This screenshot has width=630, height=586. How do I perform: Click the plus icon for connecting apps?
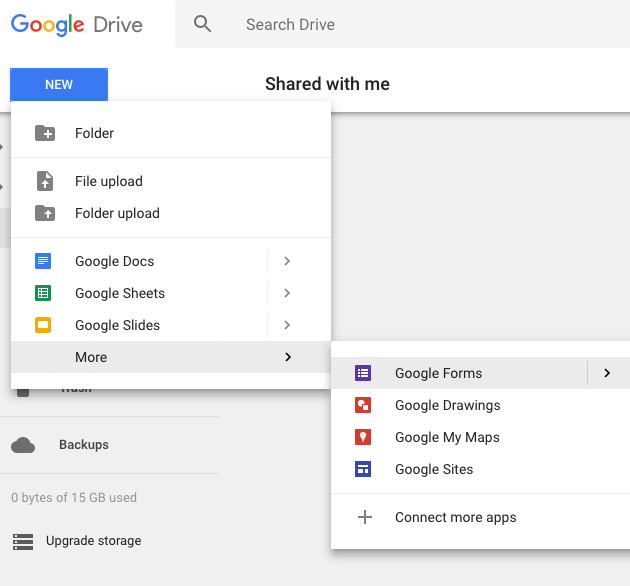[x=365, y=517]
